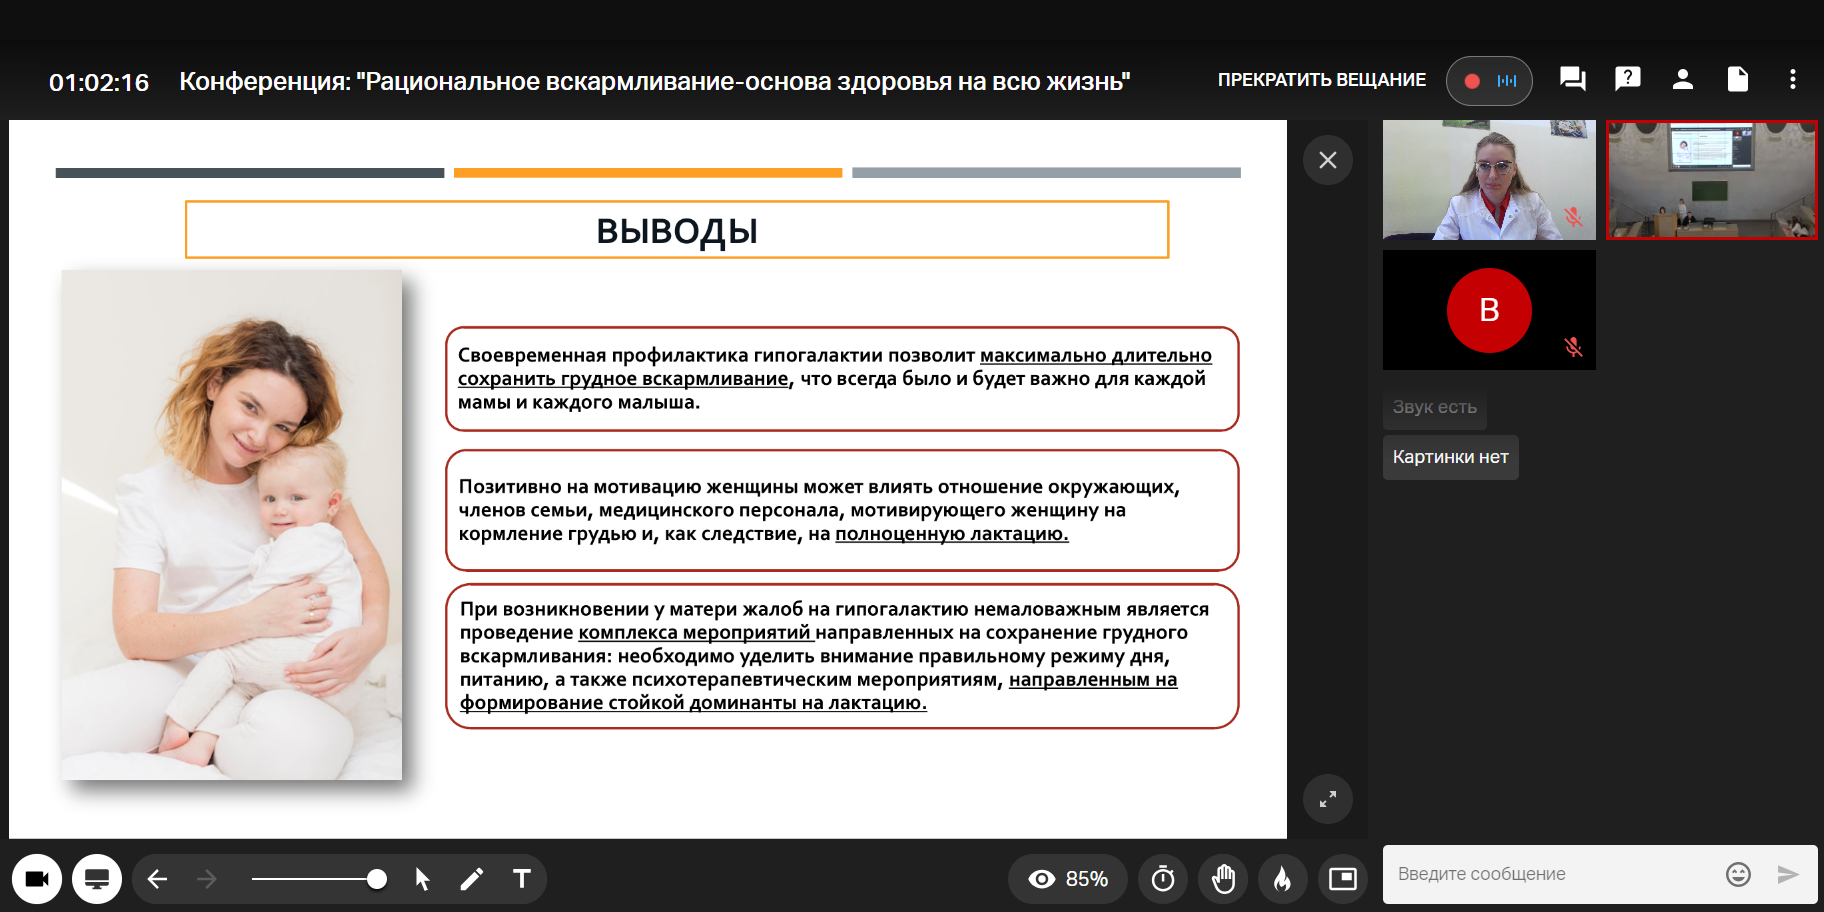Expand the slide to fullscreen
1824x912 pixels.
click(x=1328, y=799)
